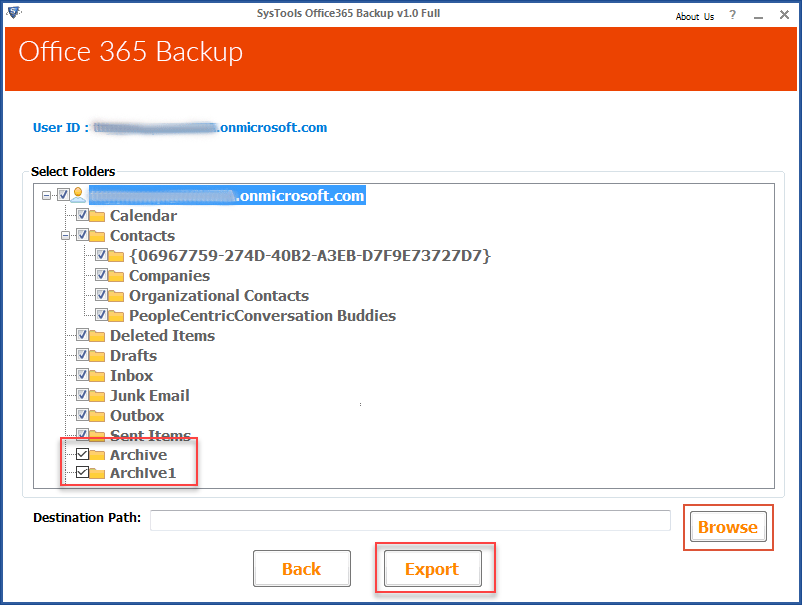Viewport: 802px width, 605px height.
Task: Select the highlighted onmicrosoft.com root account label
Action: [x=228, y=195]
